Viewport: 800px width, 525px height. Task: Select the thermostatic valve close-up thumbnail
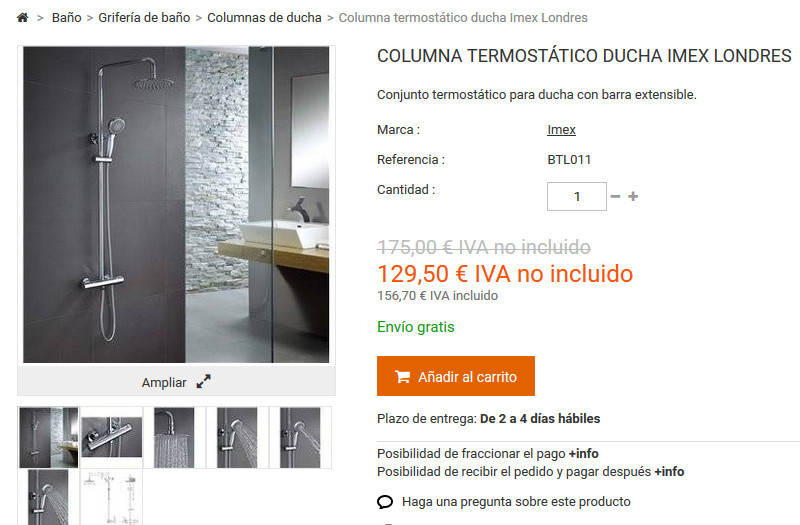112,437
